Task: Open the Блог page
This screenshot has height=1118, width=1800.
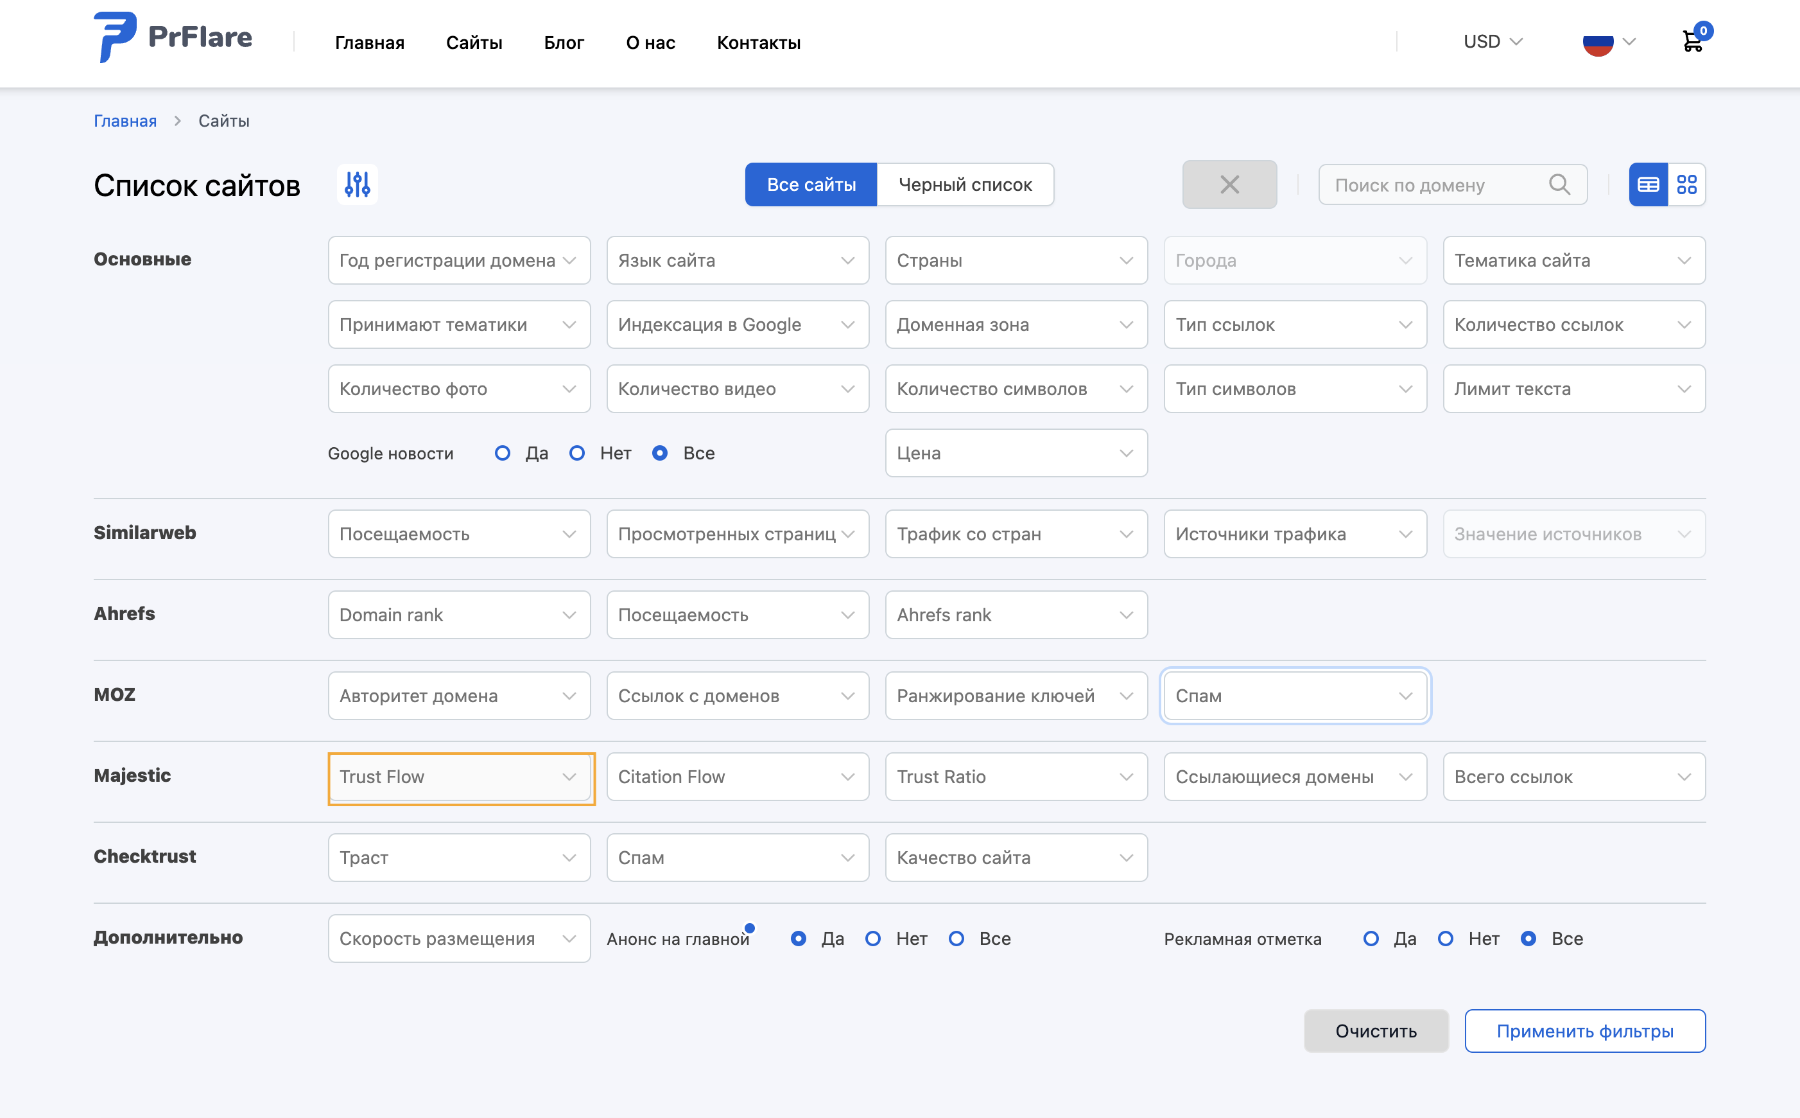Action: [564, 43]
